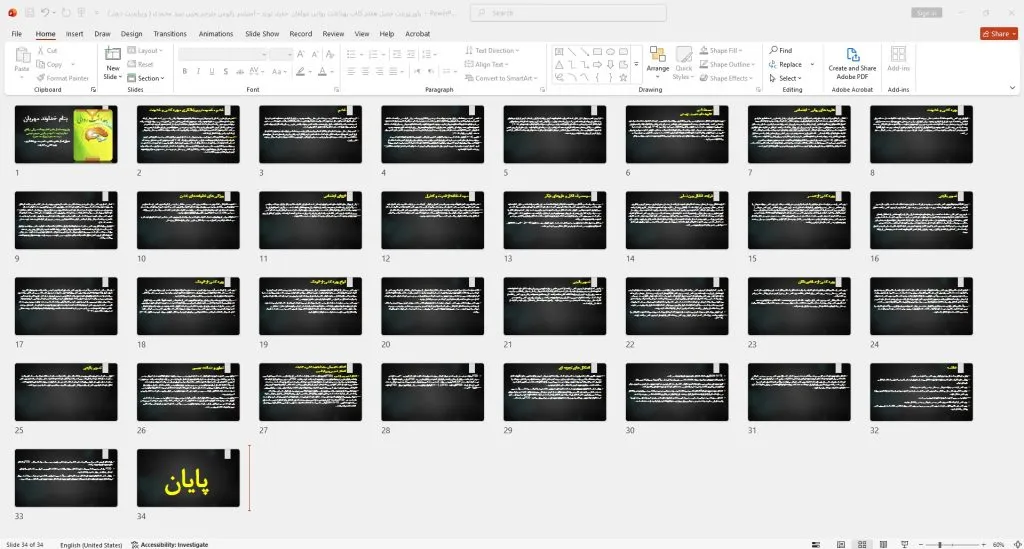1024x549 pixels.
Task: Expand the Align Text dropdown
Action: [487, 64]
